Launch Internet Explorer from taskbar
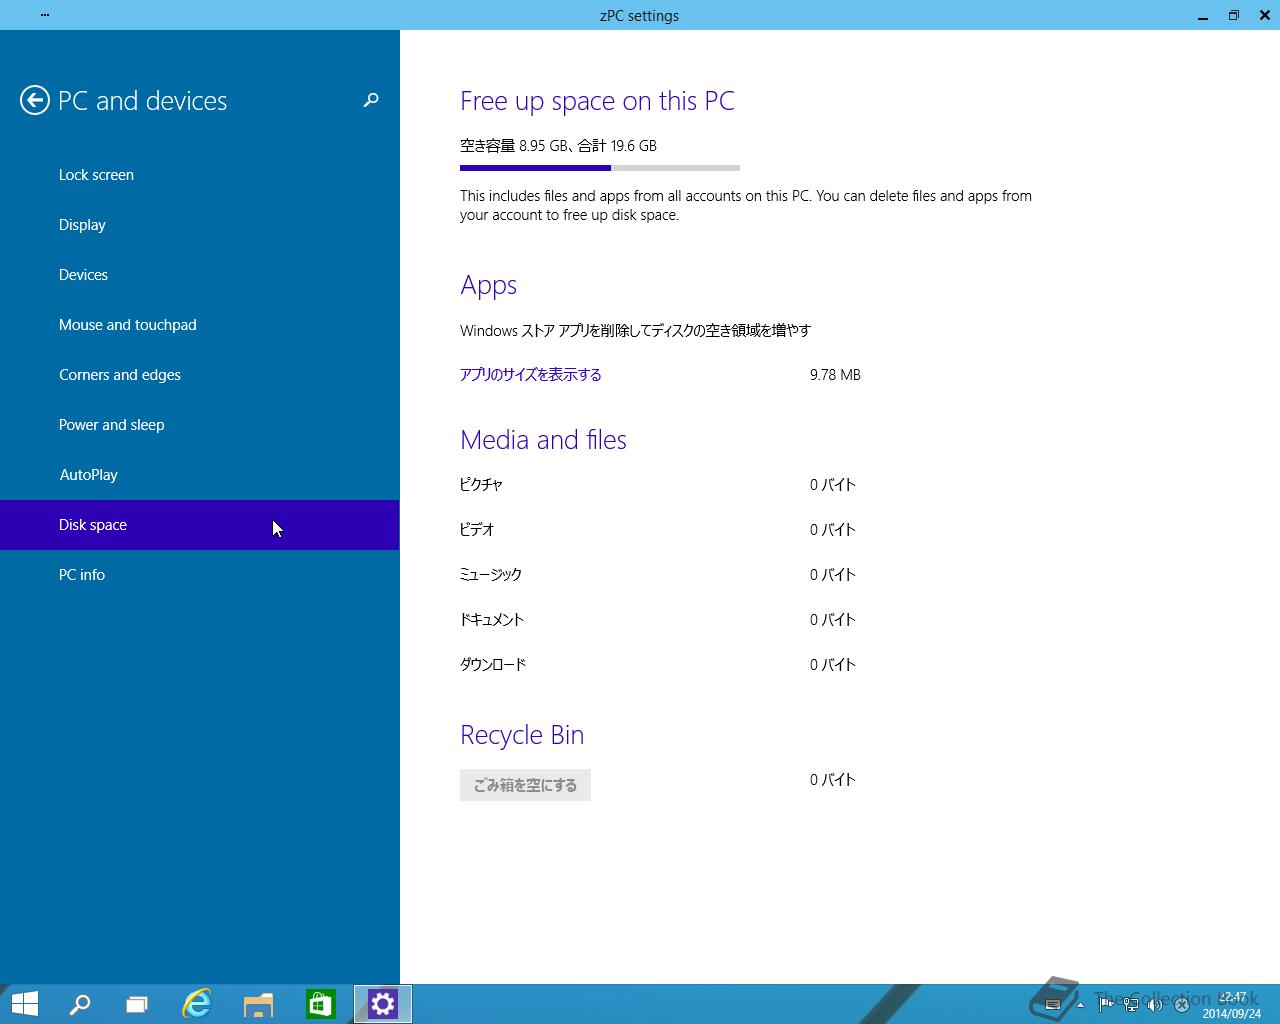This screenshot has height=1024, width=1280. point(197,1004)
